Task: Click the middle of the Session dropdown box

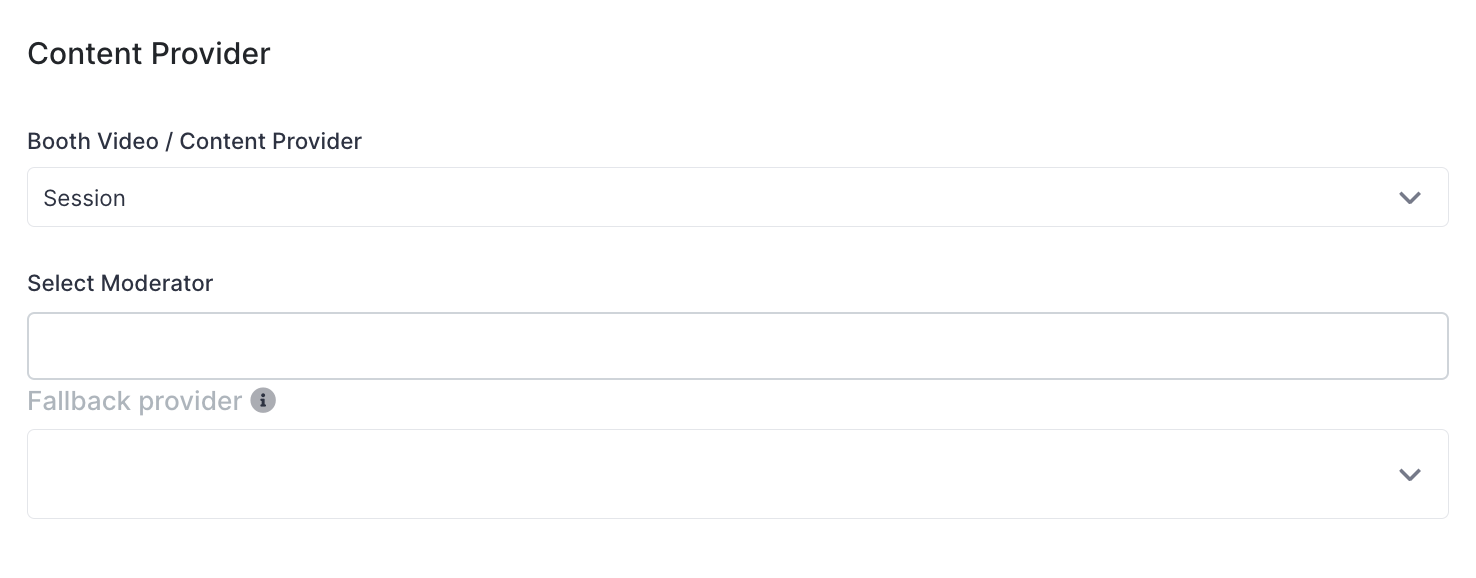Action: tap(738, 197)
